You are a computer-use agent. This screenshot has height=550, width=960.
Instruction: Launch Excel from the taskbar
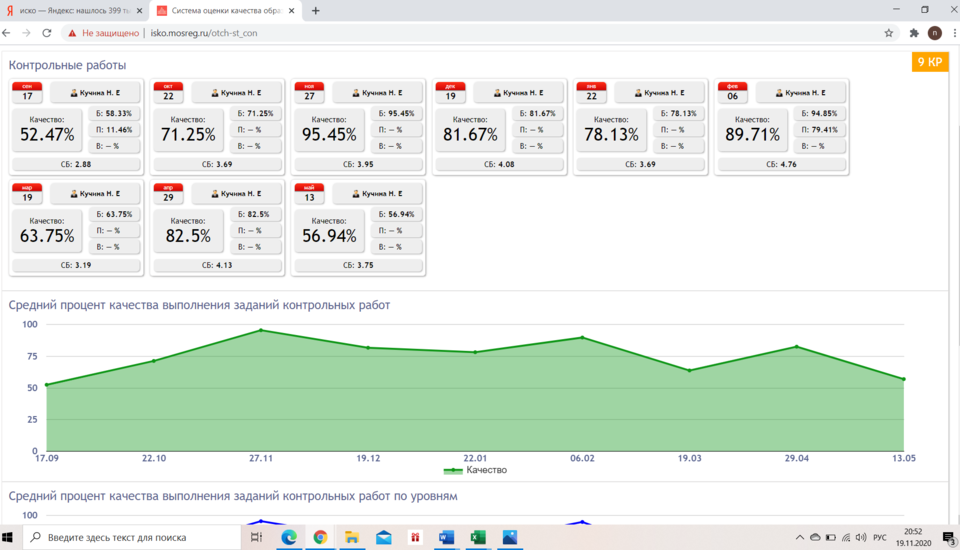(478, 537)
